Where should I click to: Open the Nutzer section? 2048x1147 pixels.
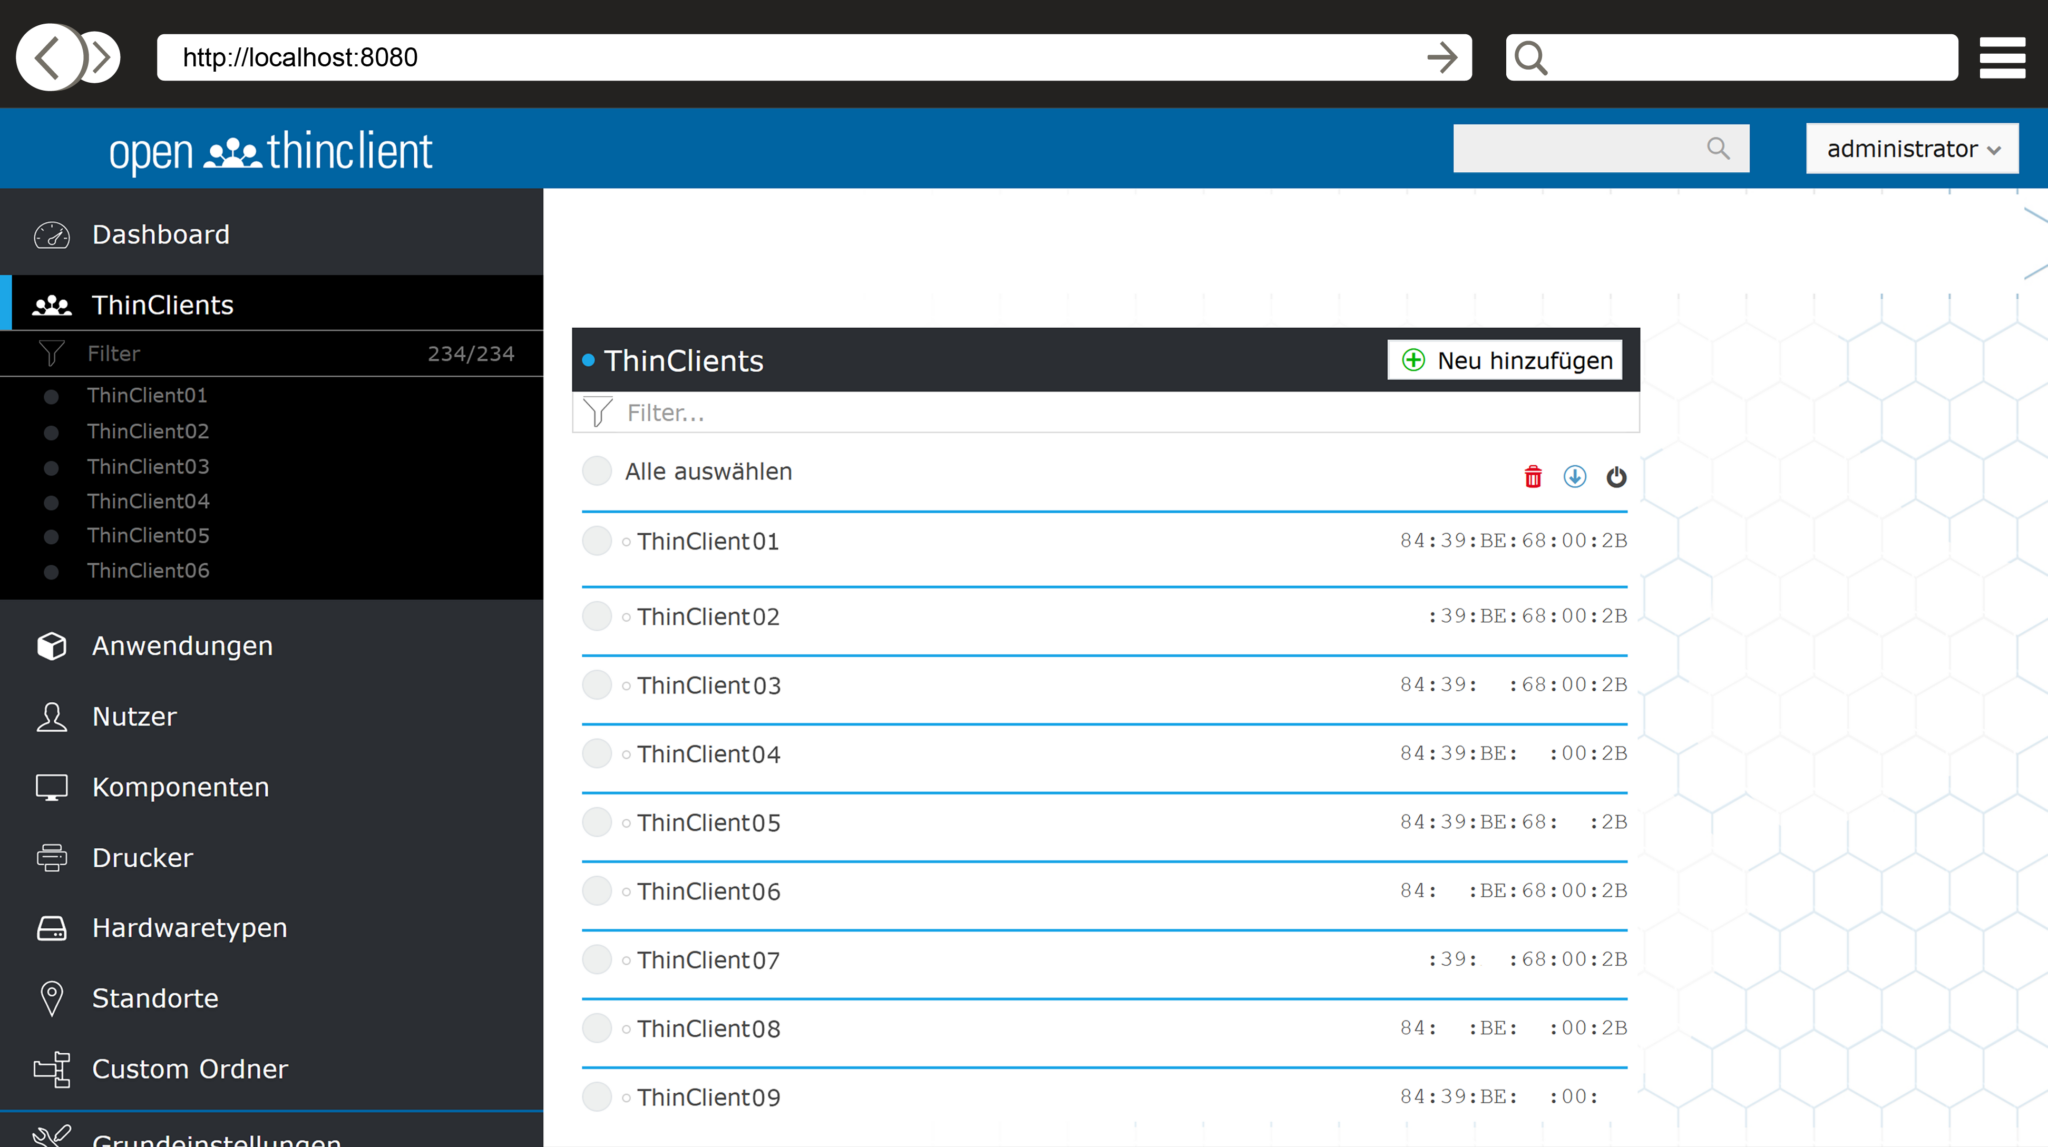[134, 716]
